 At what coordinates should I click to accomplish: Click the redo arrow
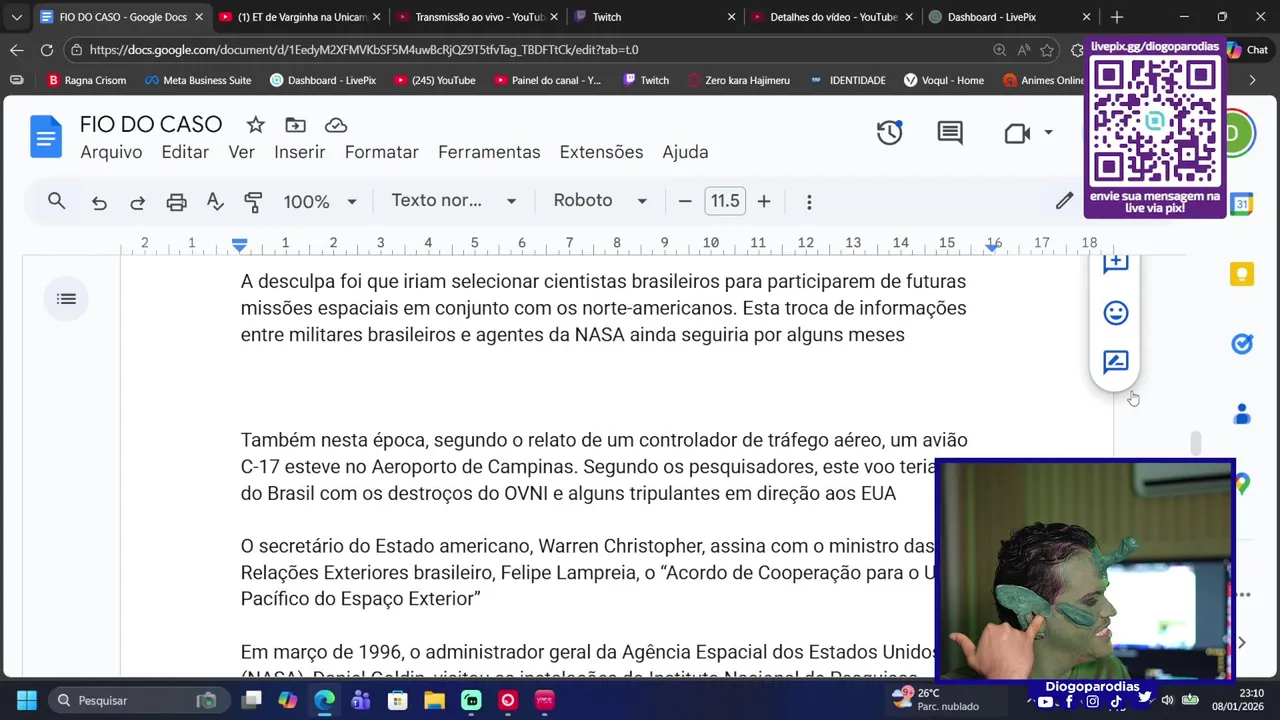pos(137,202)
